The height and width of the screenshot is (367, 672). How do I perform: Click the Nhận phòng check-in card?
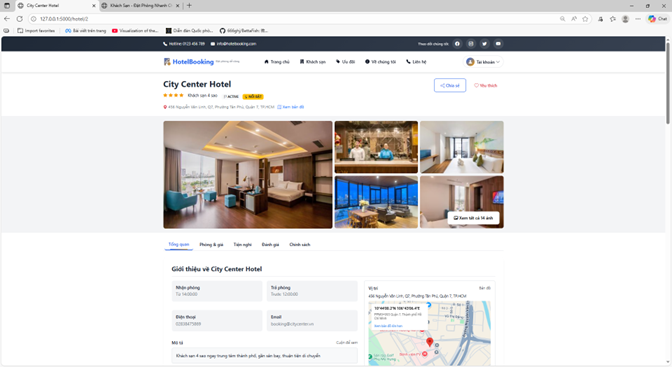(217, 291)
